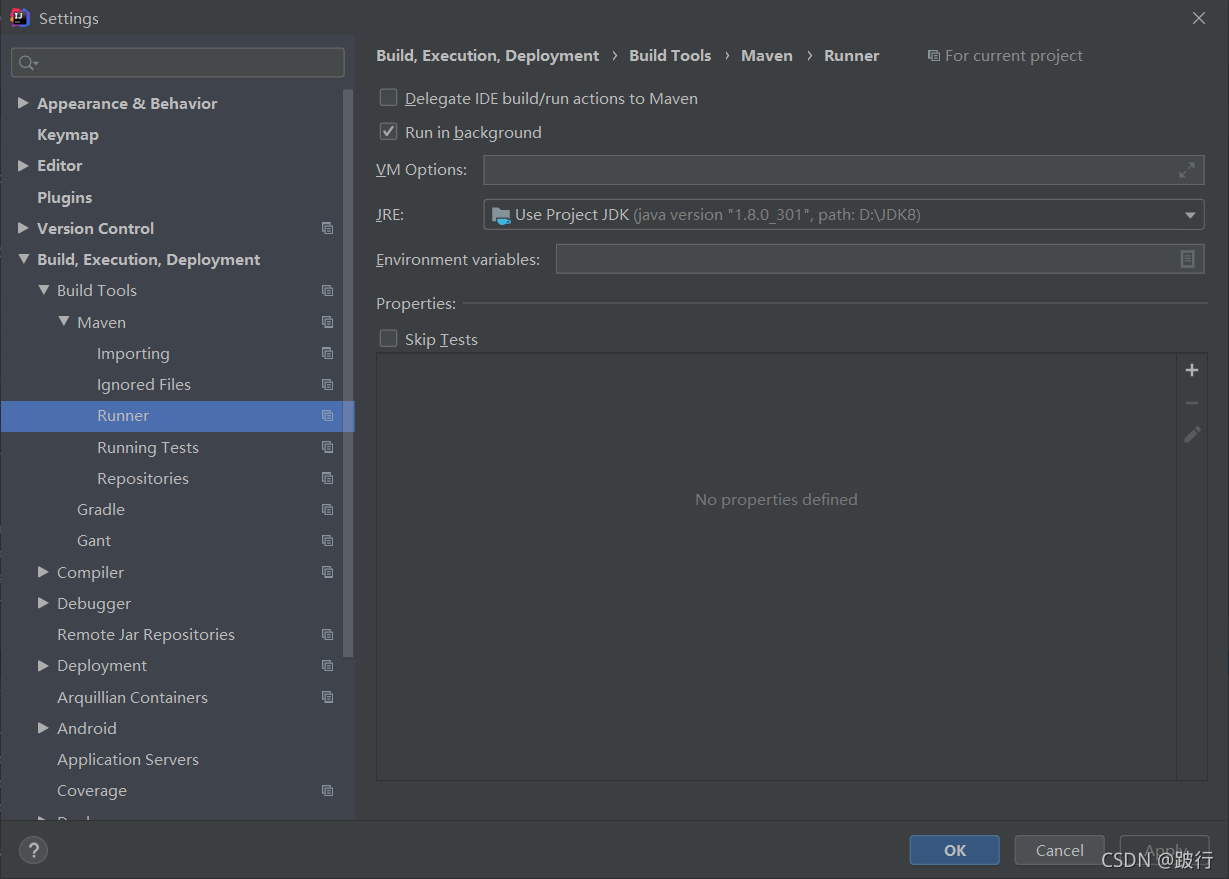Click the edit property pencil icon
Image resolution: width=1229 pixels, height=879 pixels.
(x=1192, y=435)
